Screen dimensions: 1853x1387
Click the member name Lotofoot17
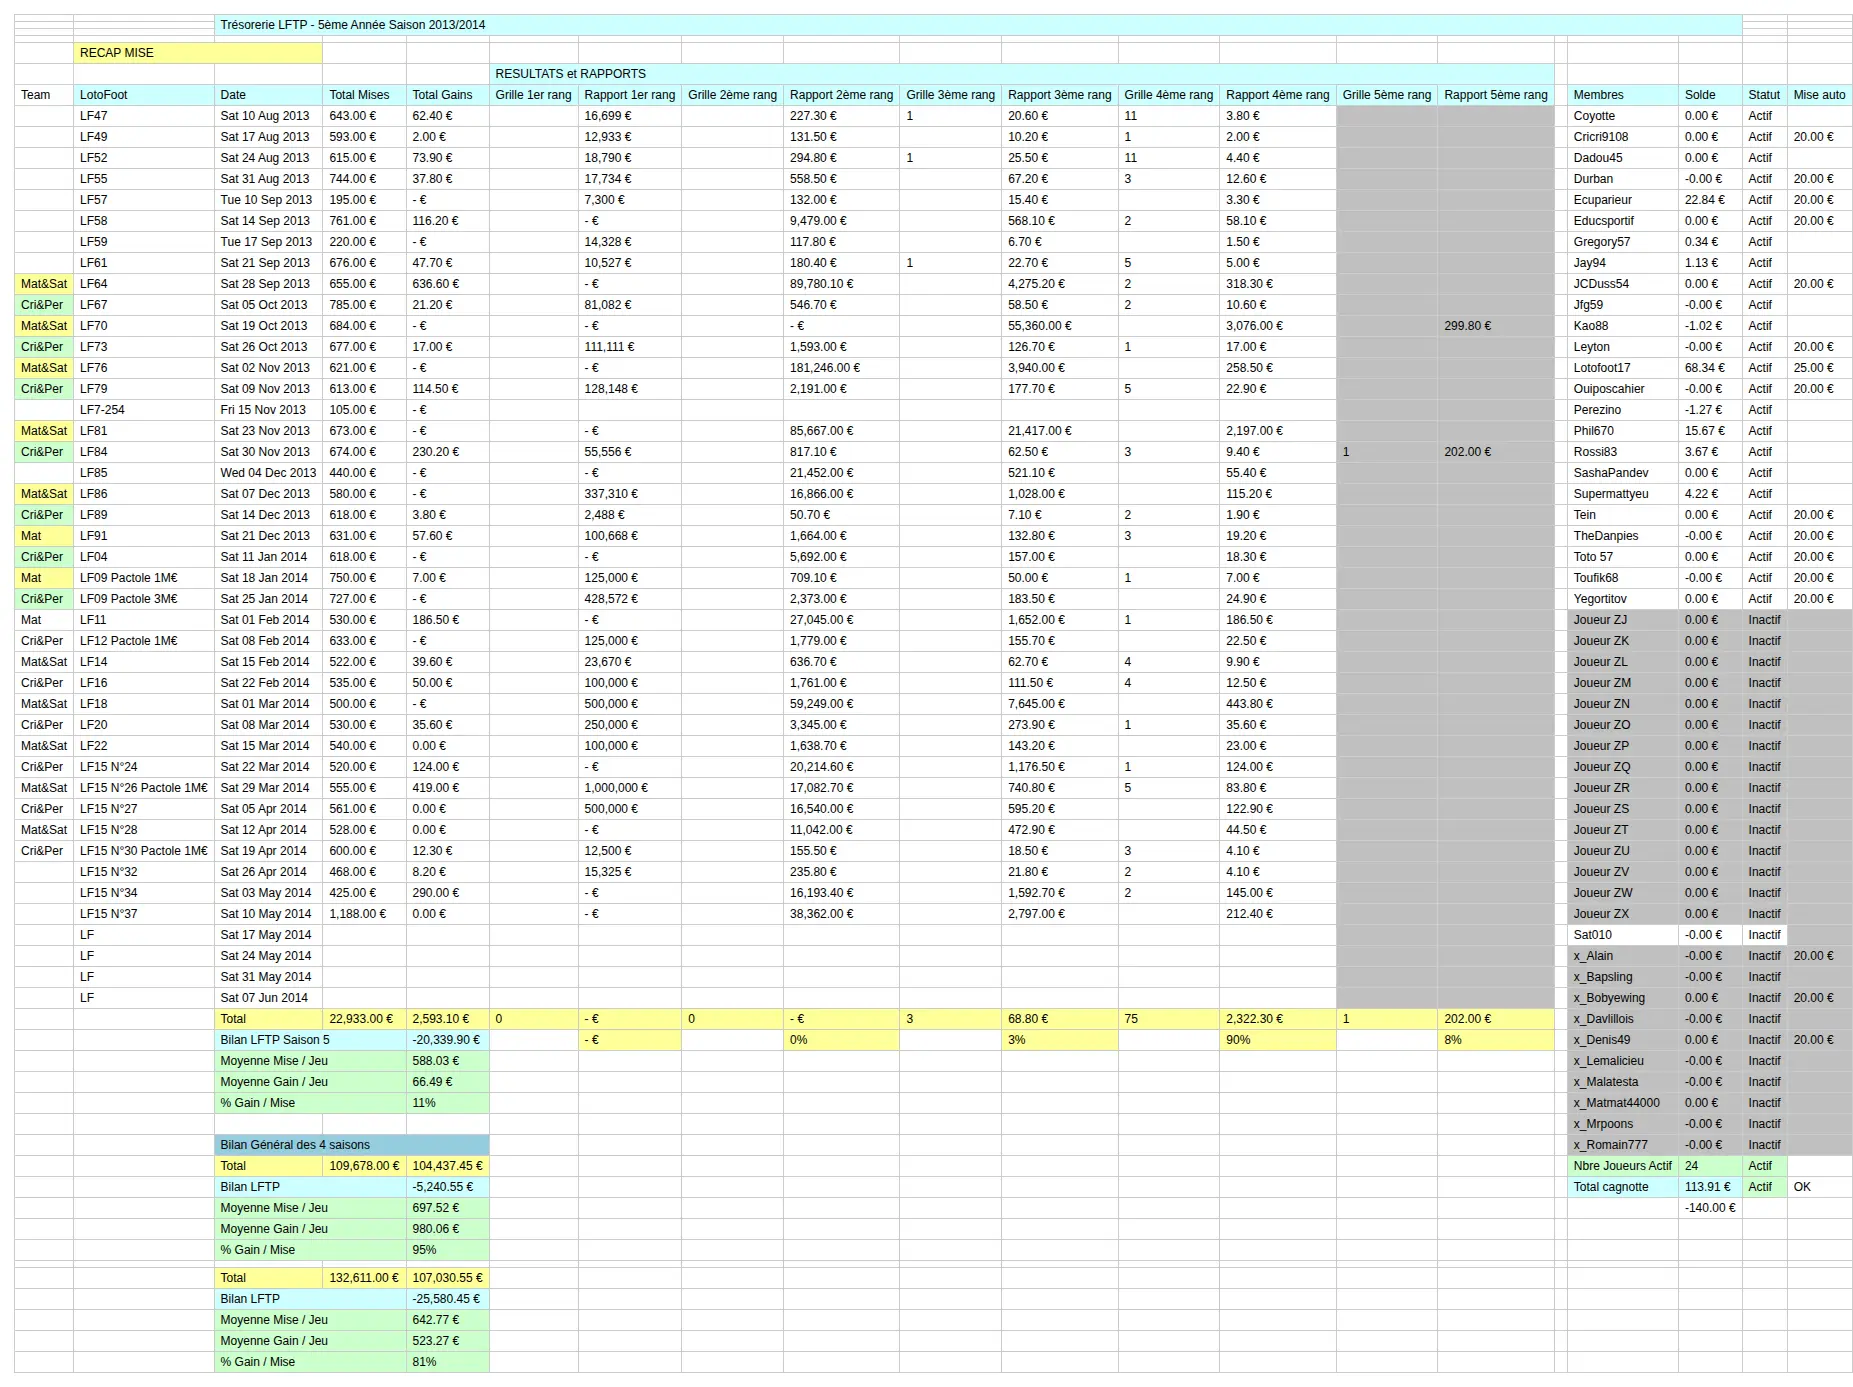coord(1623,368)
